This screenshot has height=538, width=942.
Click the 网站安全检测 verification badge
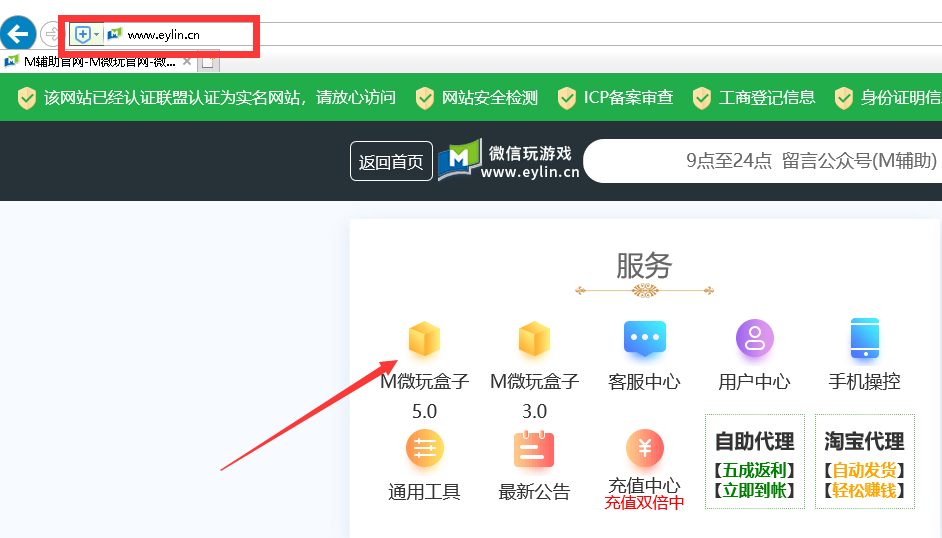pyautogui.click(x=478, y=97)
